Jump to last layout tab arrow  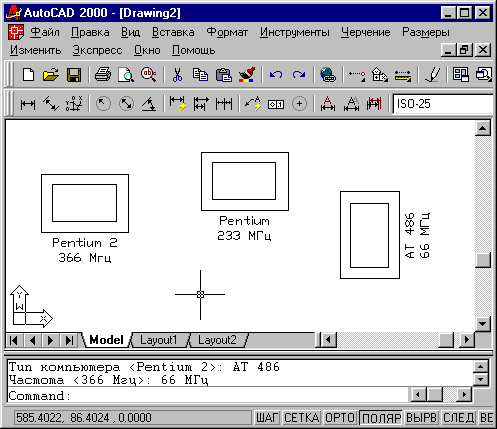tap(69, 340)
